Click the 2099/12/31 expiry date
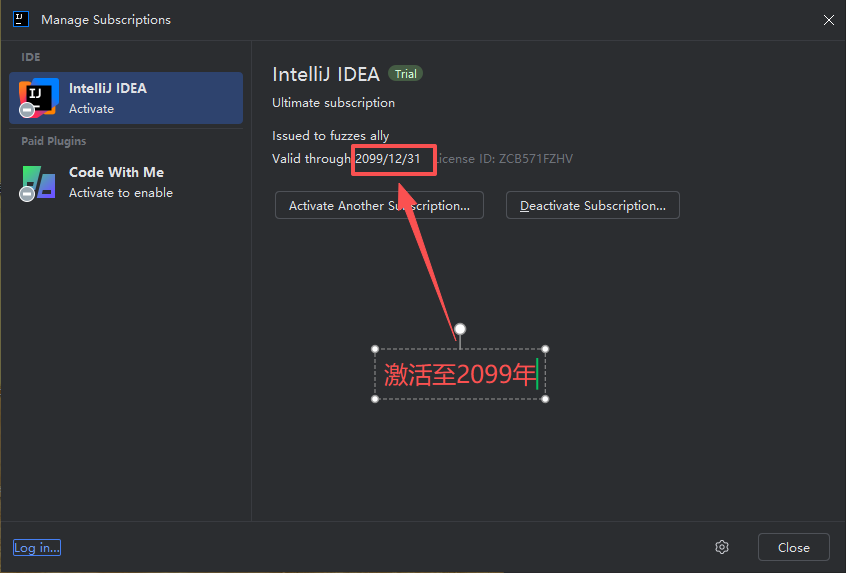Viewport: 846px width, 573px height. (388, 159)
